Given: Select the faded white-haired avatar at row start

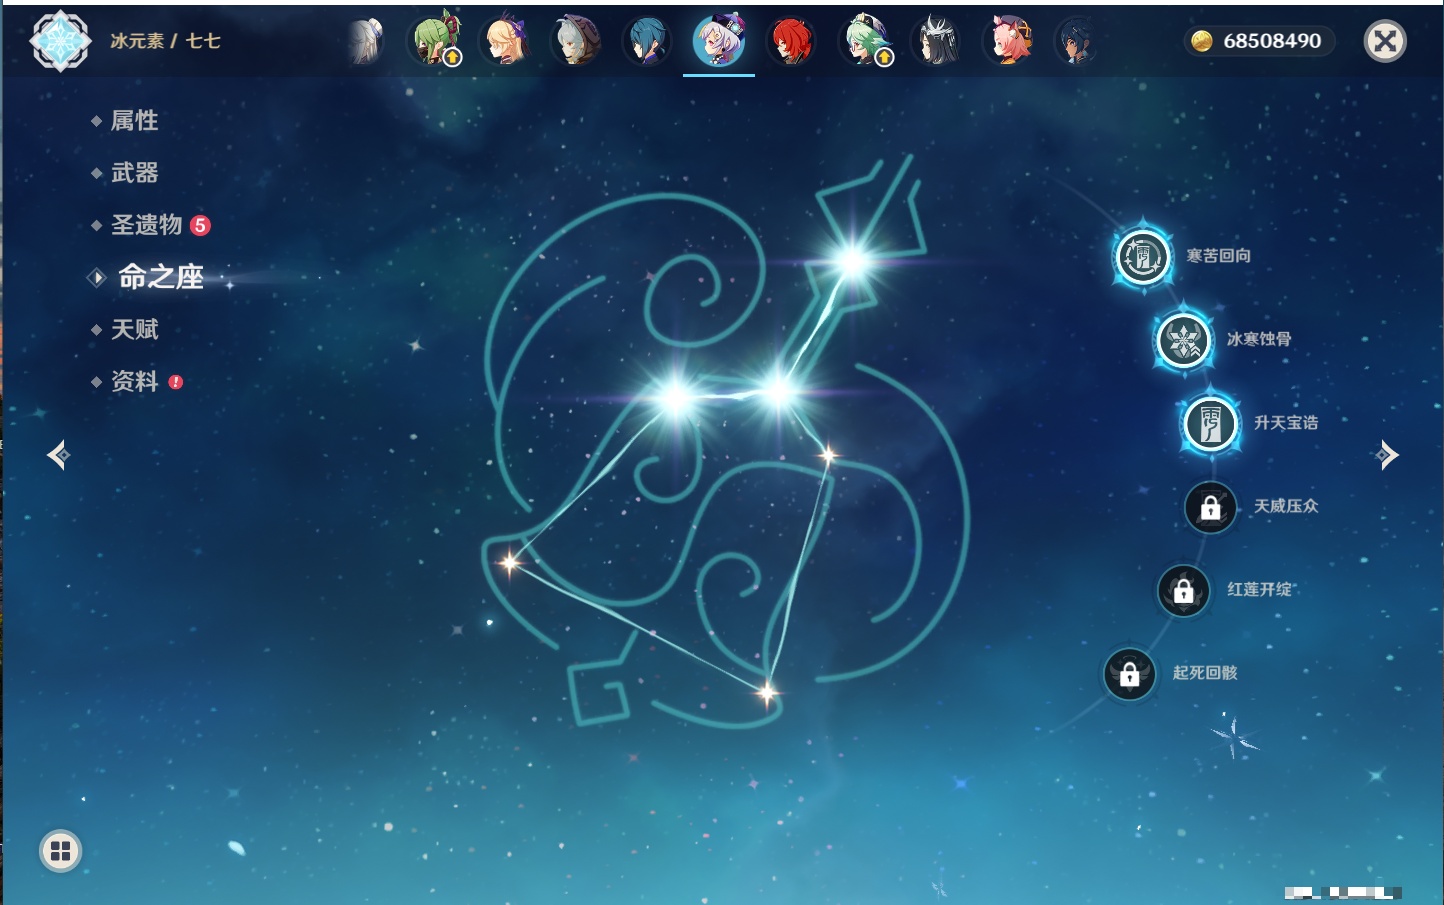Looking at the screenshot, I should click(366, 41).
